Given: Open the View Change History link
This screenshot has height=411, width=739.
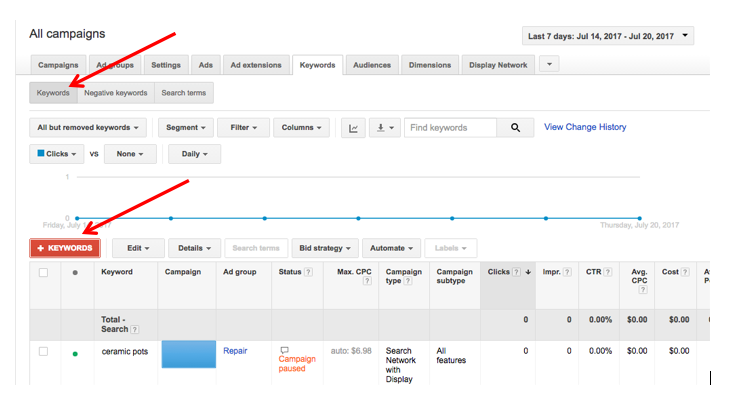Looking at the screenshot, I should coord(585,127).
